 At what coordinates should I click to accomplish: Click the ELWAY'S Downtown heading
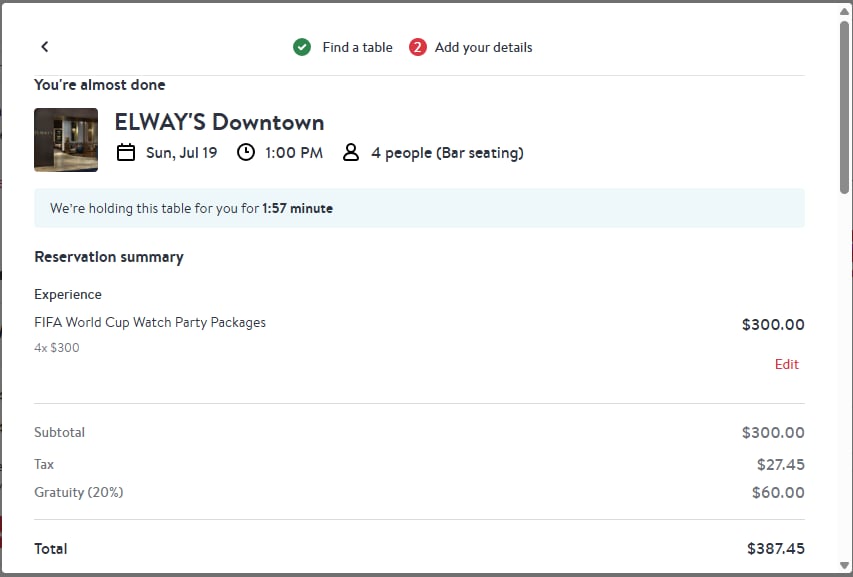(x=219, y=122)
